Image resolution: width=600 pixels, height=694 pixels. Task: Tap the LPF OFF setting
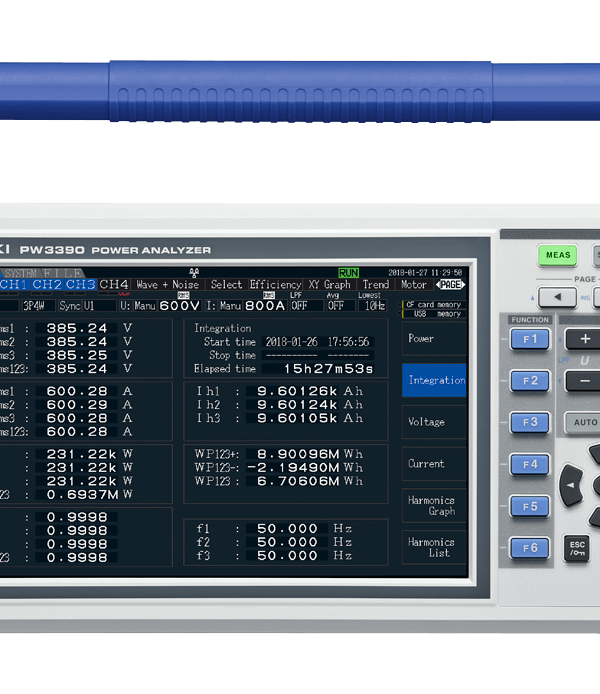(306, 306)
